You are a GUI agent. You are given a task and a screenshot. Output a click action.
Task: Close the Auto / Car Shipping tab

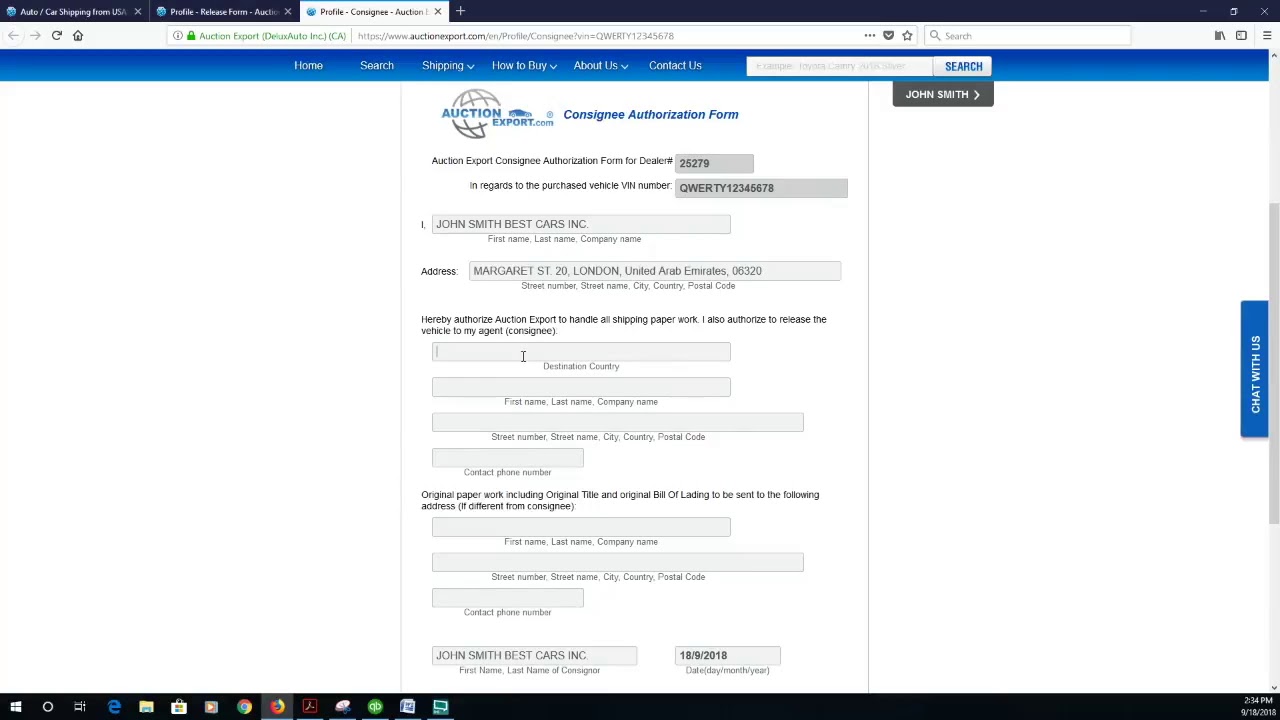coord(138,12)
